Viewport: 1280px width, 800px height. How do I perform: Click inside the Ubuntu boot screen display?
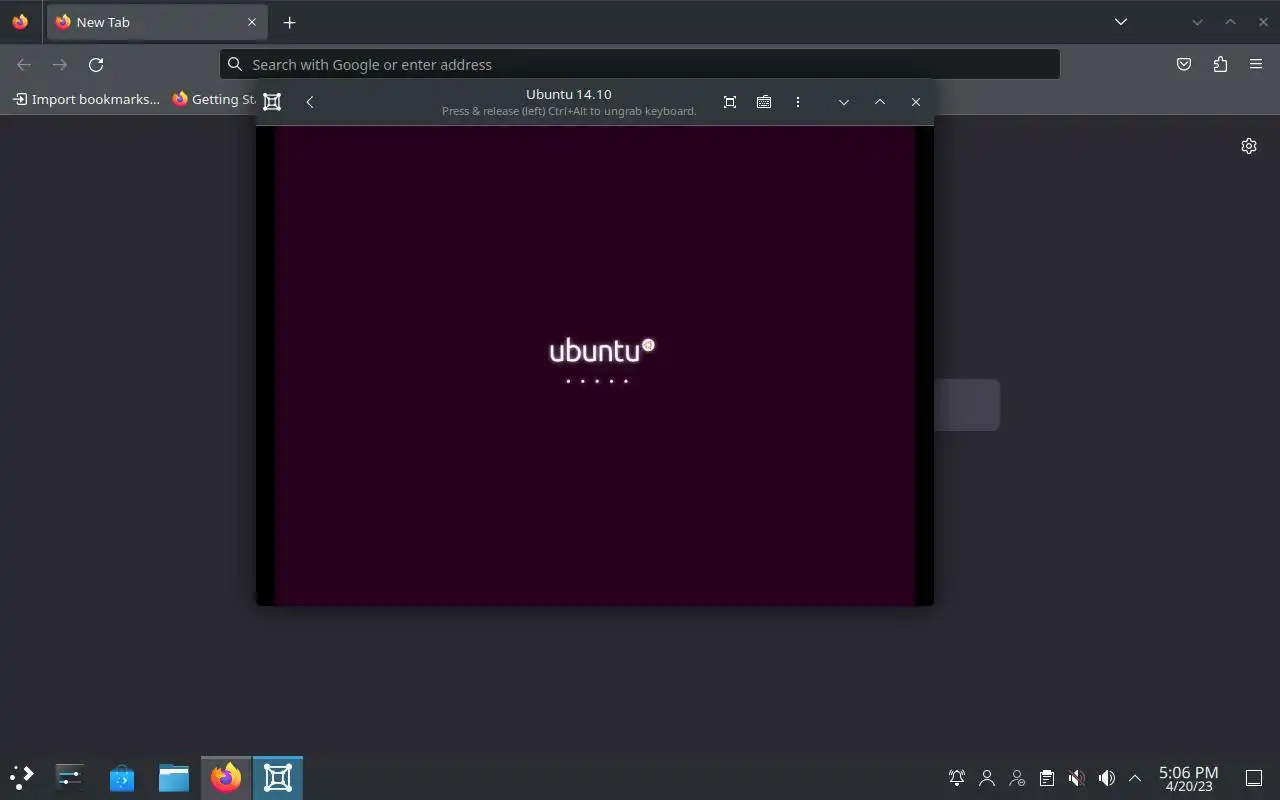(595, 365)
